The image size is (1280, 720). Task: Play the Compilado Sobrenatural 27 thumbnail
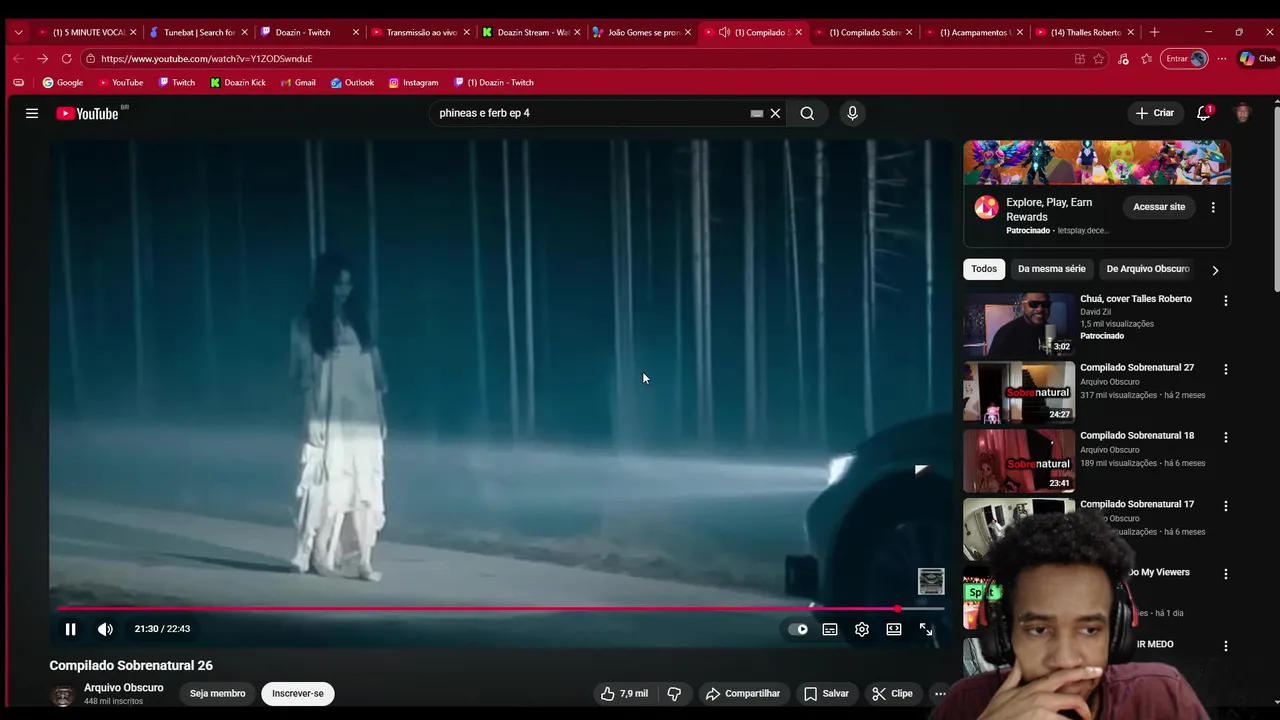[x=1019, y=392]
